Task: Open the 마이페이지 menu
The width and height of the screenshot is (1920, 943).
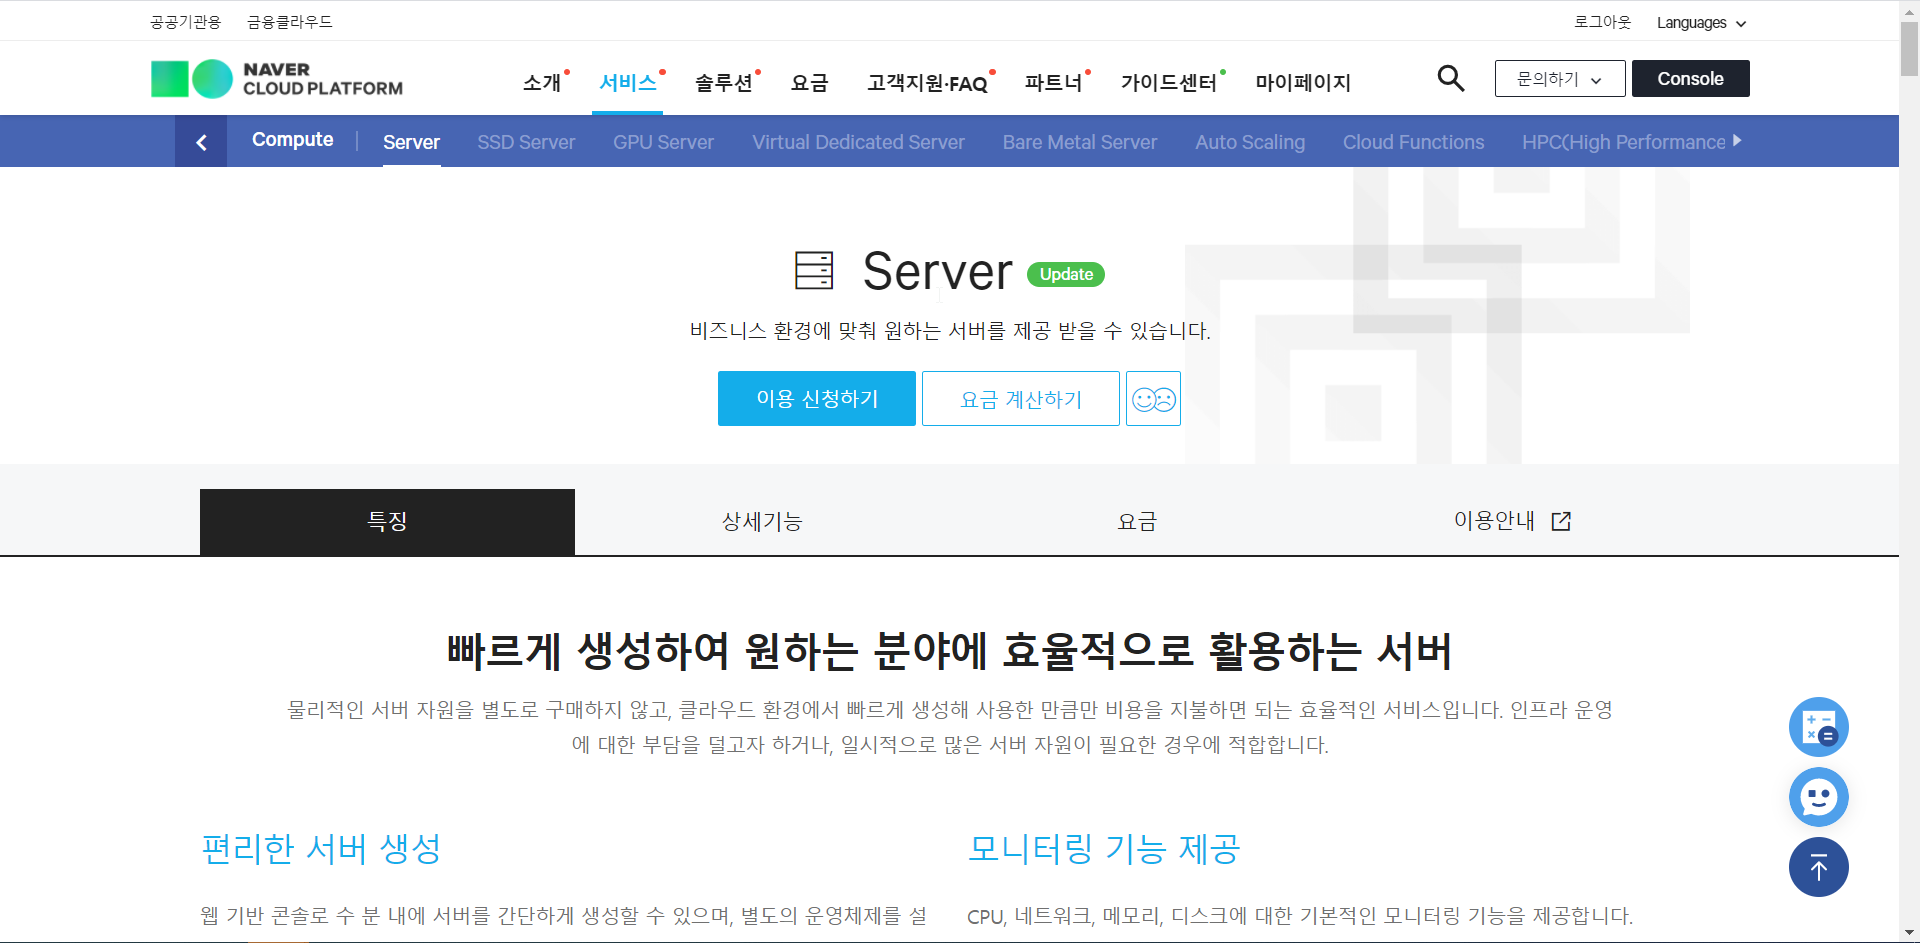Action: [1303, 83]
